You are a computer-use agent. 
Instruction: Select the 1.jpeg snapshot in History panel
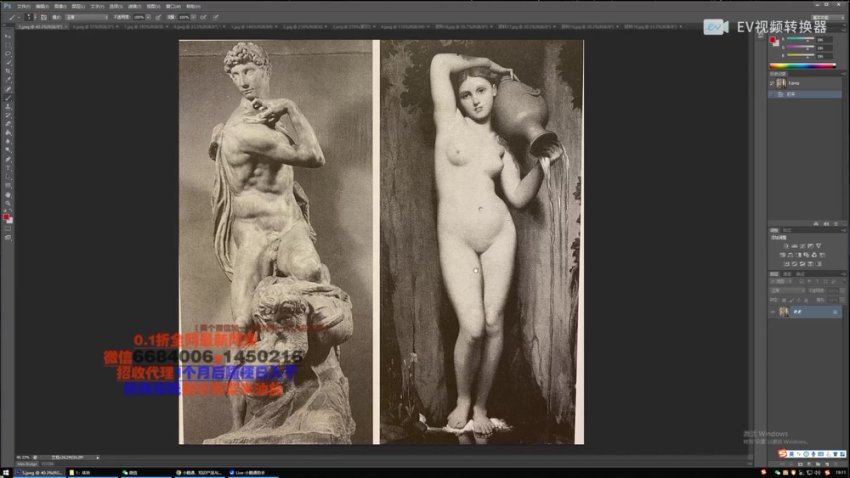click(x=806, y=83)
